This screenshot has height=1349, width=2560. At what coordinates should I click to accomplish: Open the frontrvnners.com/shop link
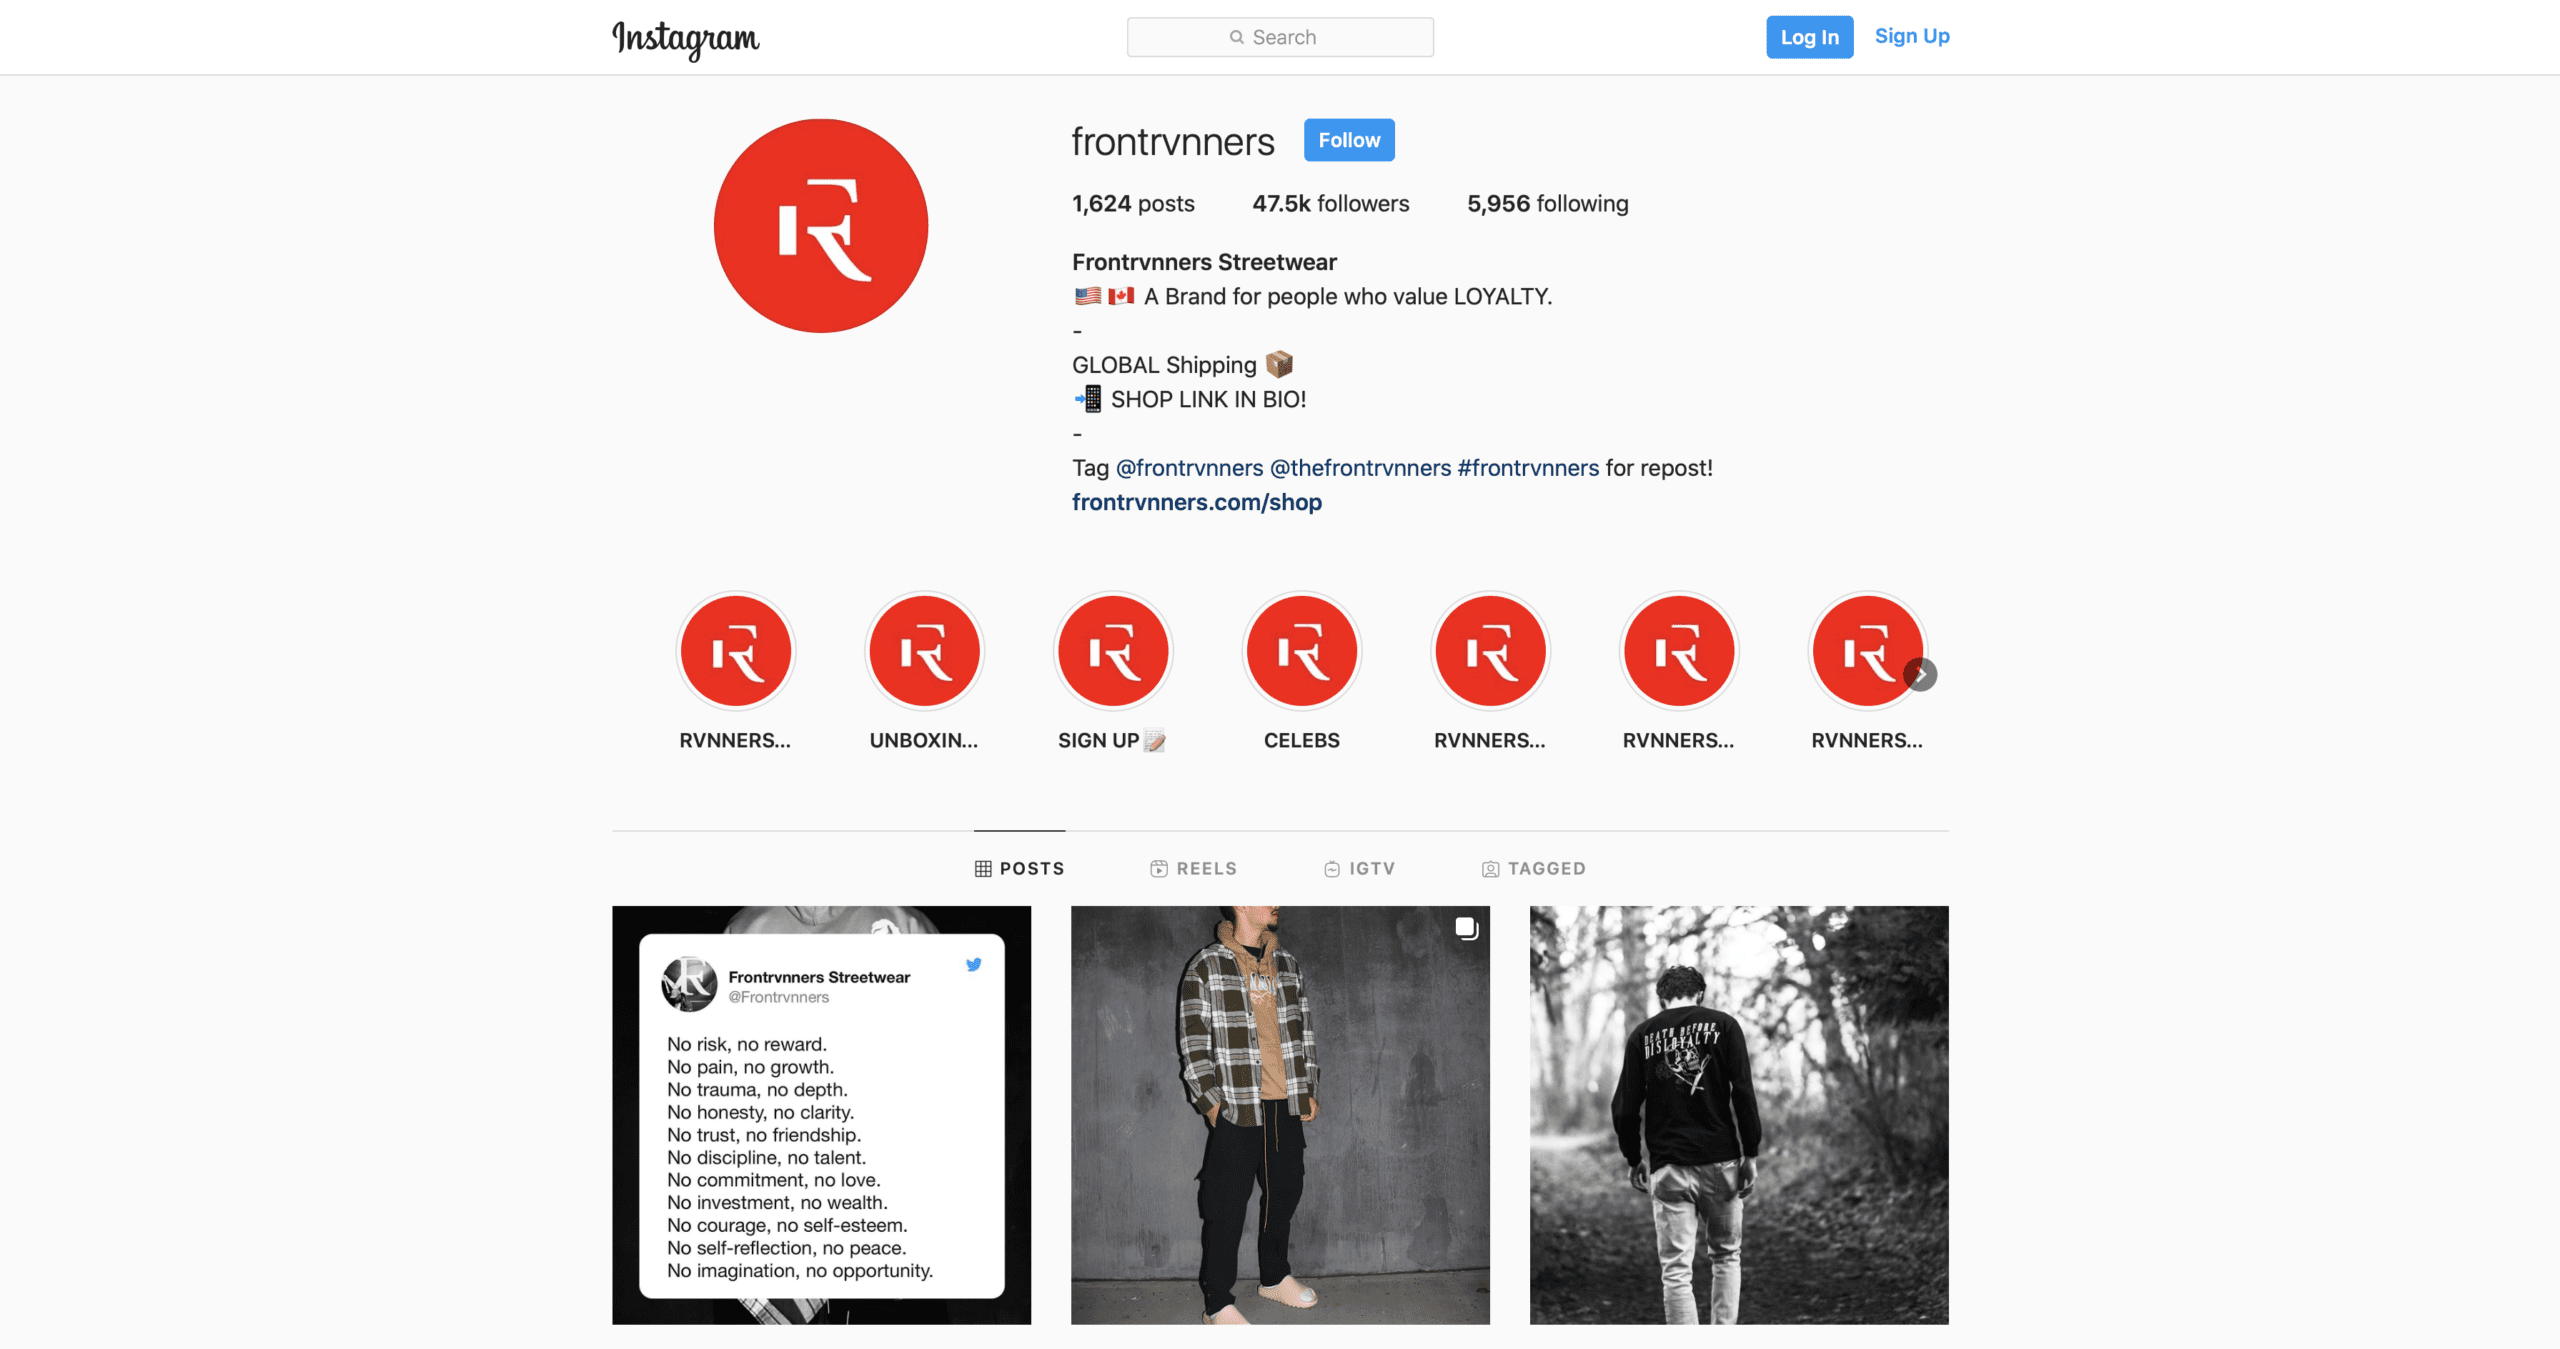(x=1197, y=501)
